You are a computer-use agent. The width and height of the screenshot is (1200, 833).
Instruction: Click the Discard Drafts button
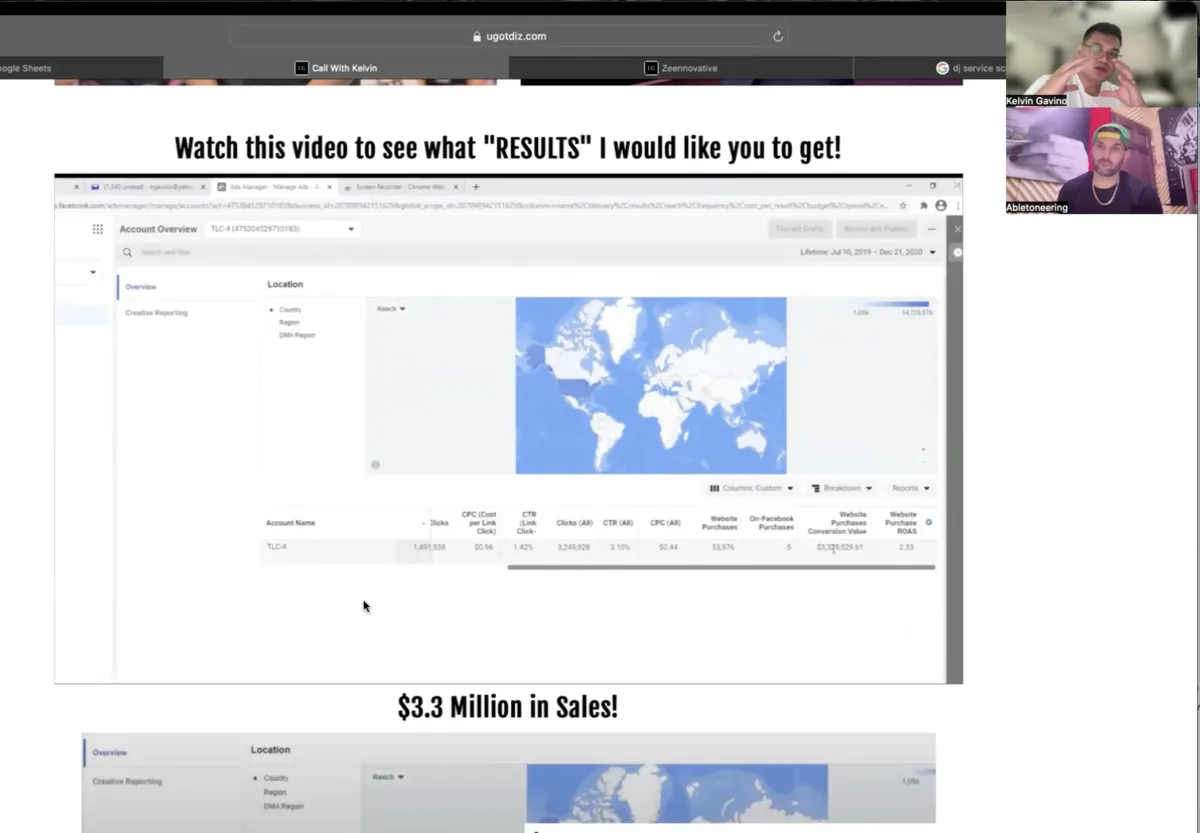point(800,229)
